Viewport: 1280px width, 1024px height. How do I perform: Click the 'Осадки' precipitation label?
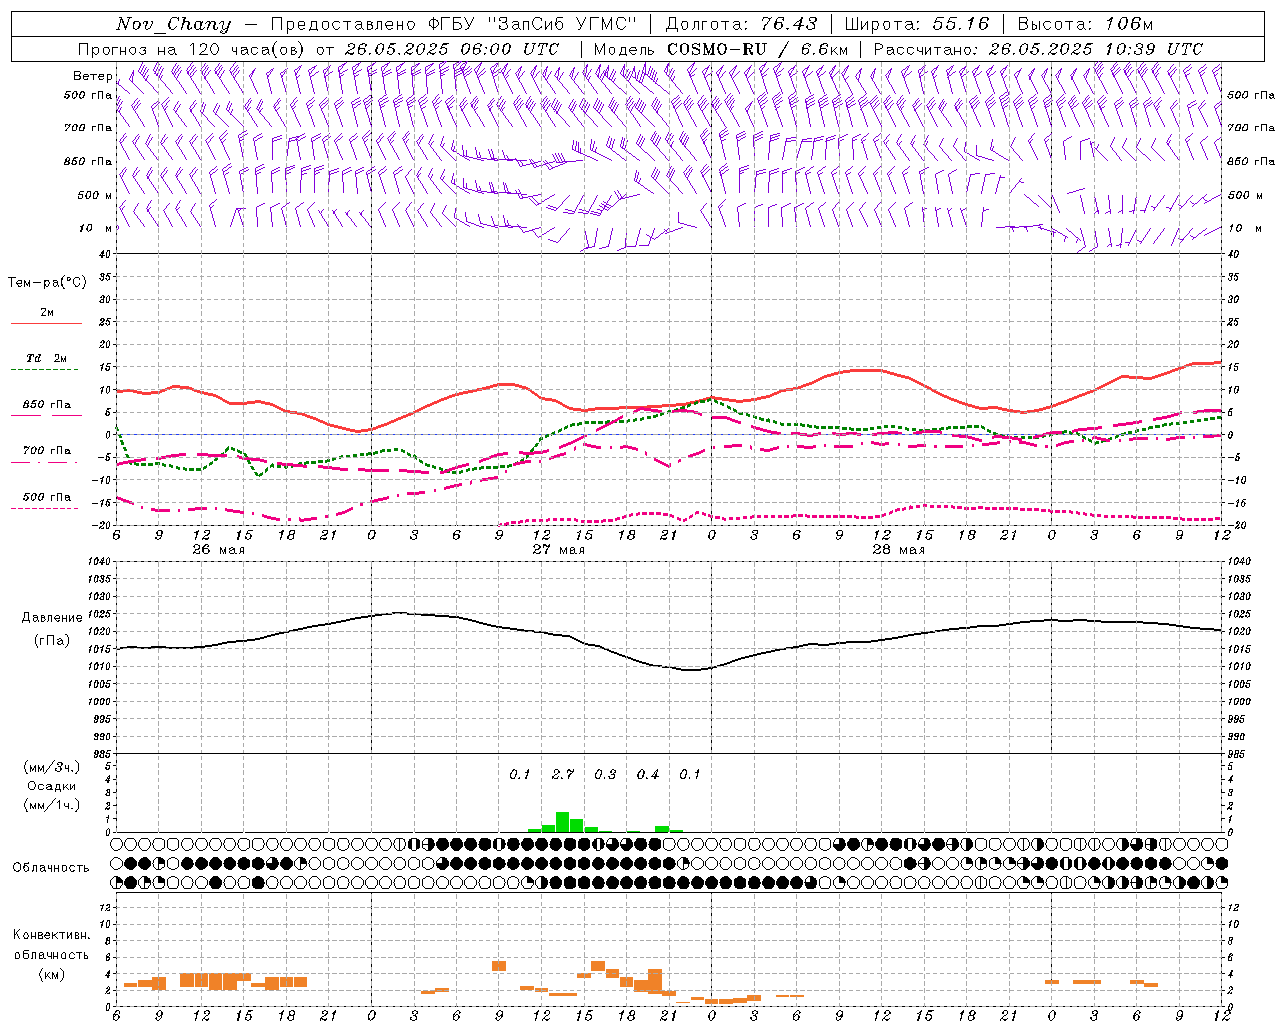pos(52,786)
